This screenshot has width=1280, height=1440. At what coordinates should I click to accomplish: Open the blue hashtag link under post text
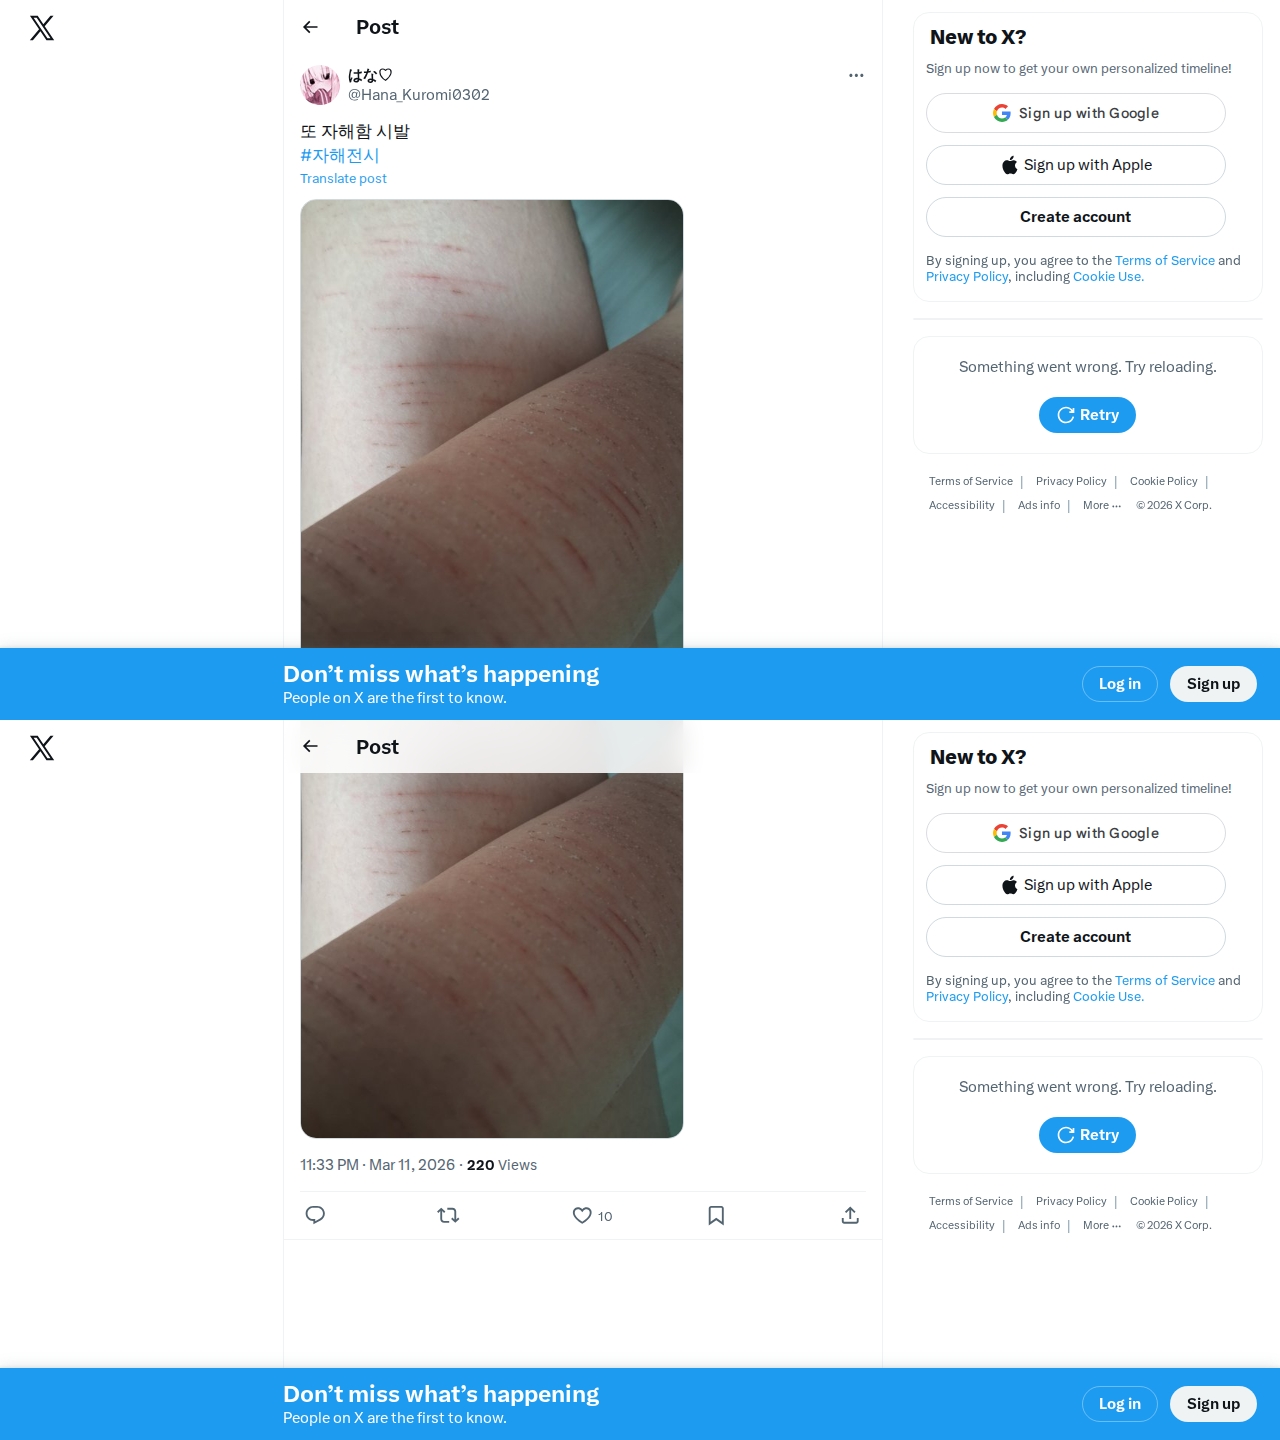(x=340, y=155)
